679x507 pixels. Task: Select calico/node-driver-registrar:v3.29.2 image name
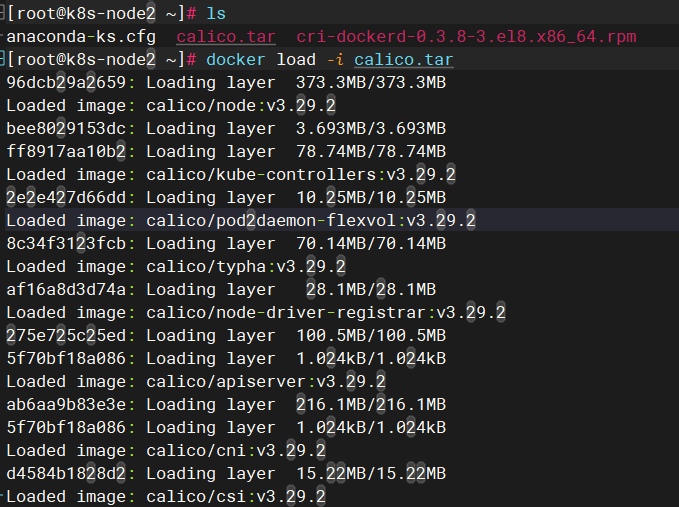click(326, 313)
